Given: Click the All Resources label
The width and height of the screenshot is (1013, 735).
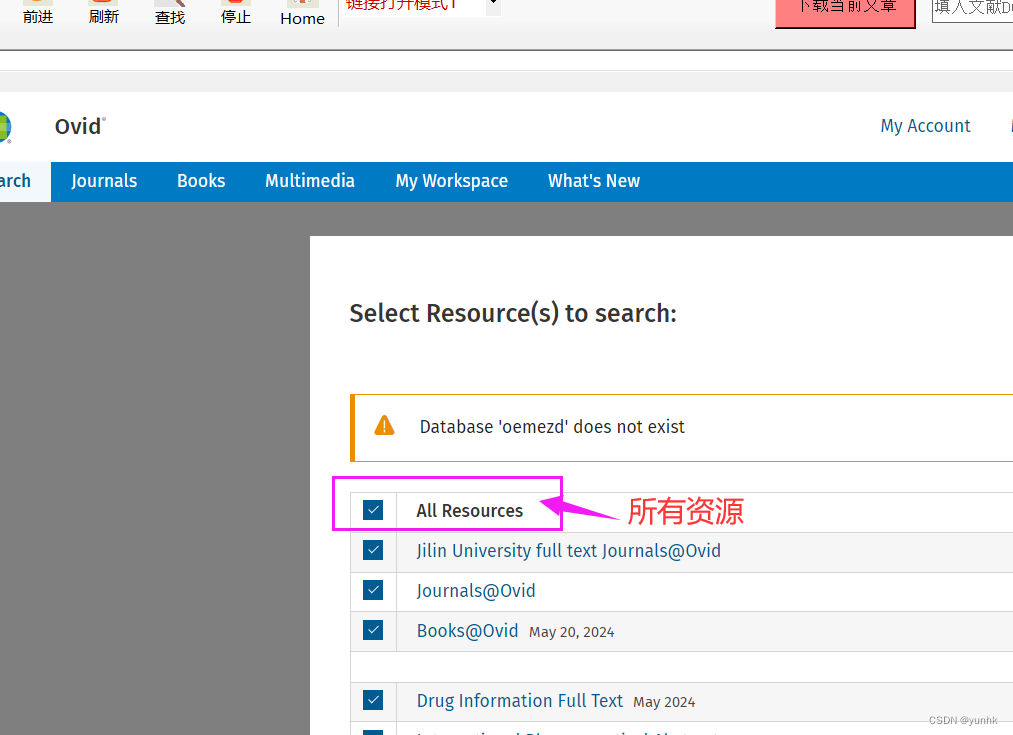Looking at the screenshot, I should 470,511.
